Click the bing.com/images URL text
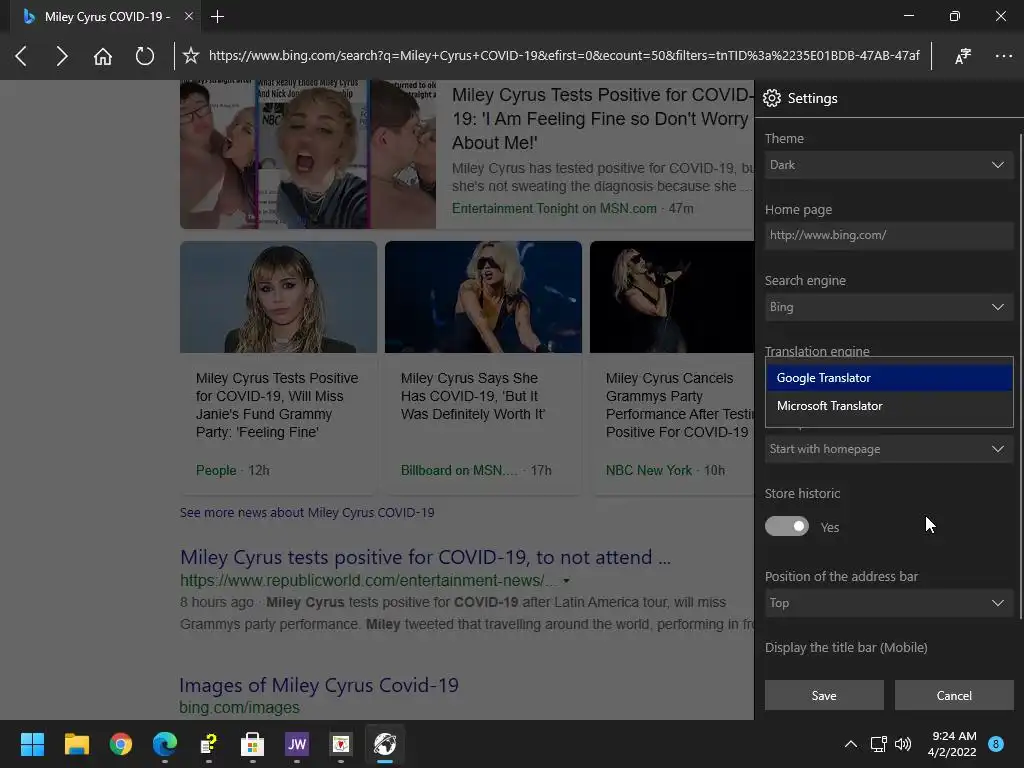The height and width of the screenshot is (768, 1024). coord(240,707)
